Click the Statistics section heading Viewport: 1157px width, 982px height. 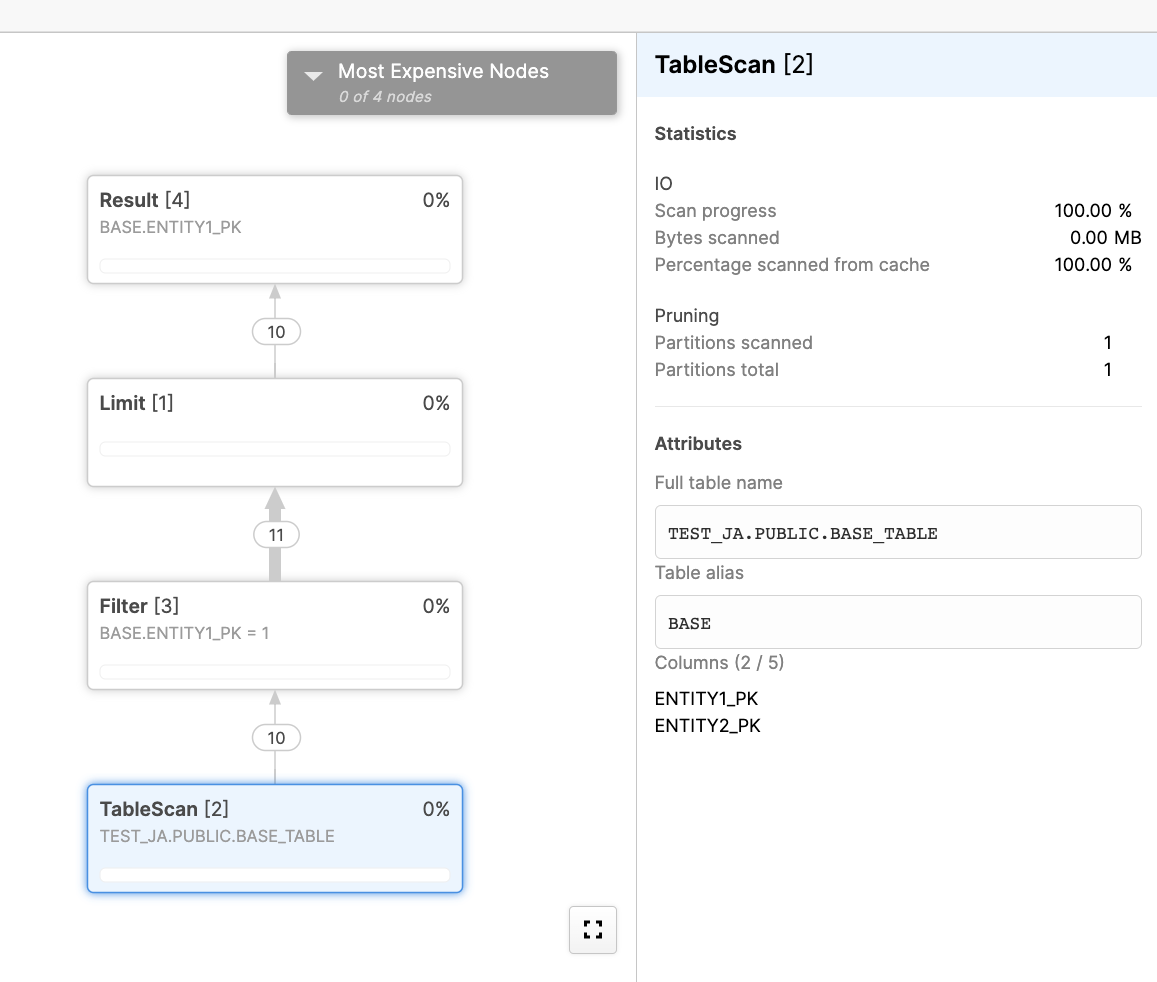point(695,134)
